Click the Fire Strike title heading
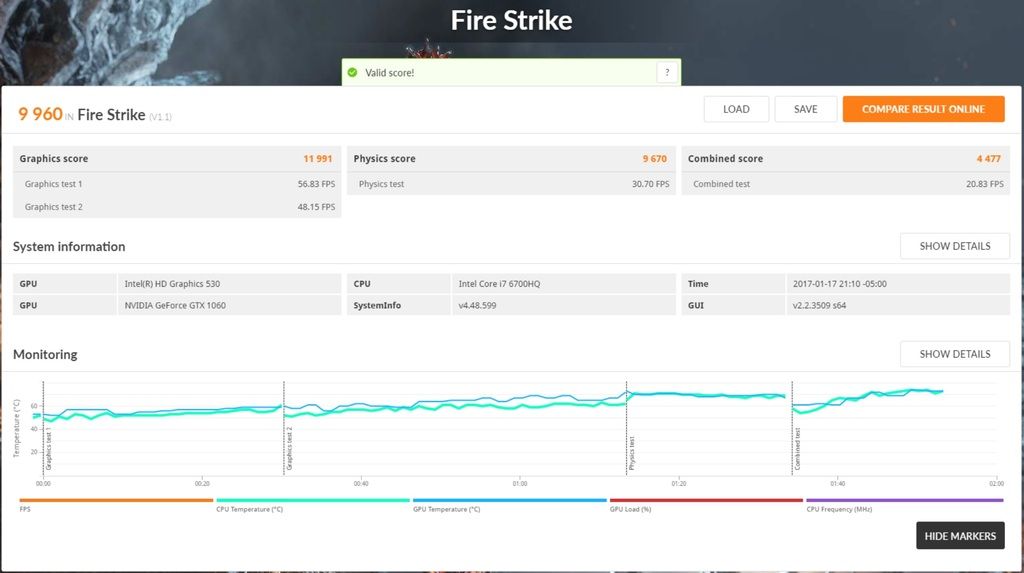This screenshot has height=573, width=1024. [x=511, y=20]
